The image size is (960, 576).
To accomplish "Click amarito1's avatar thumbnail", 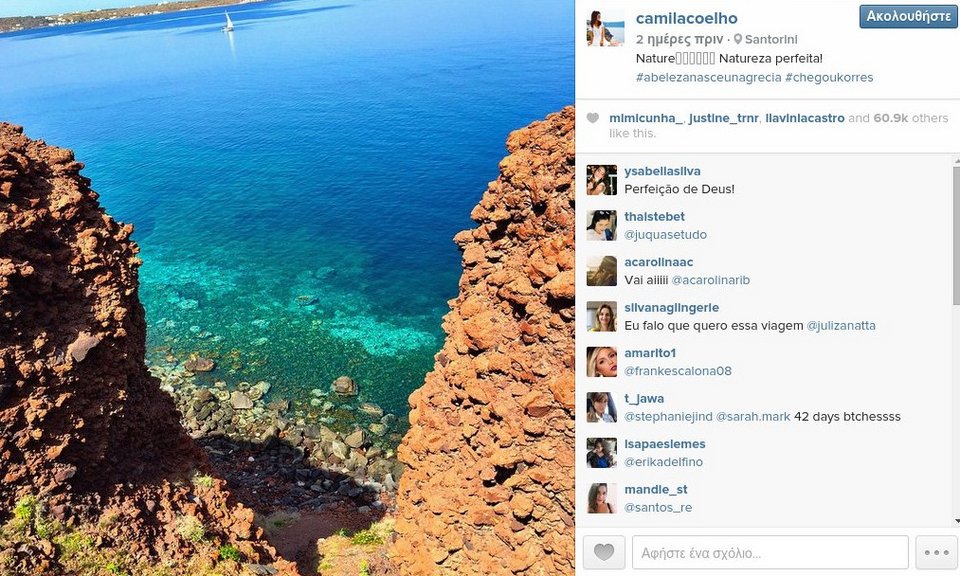I will tap(602, 362).
